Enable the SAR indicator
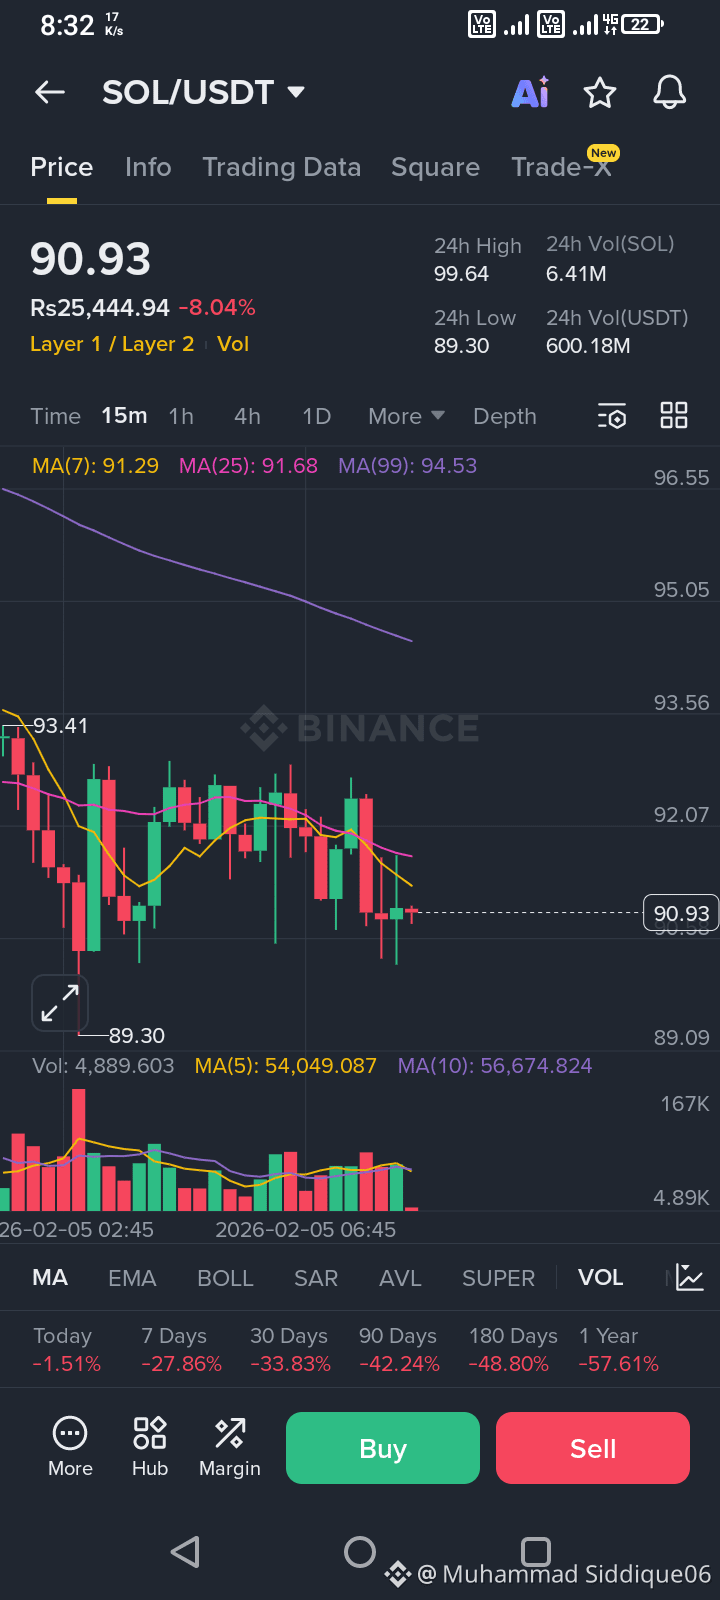The height and width of the screenshot is (1600, 720). 316,1278
